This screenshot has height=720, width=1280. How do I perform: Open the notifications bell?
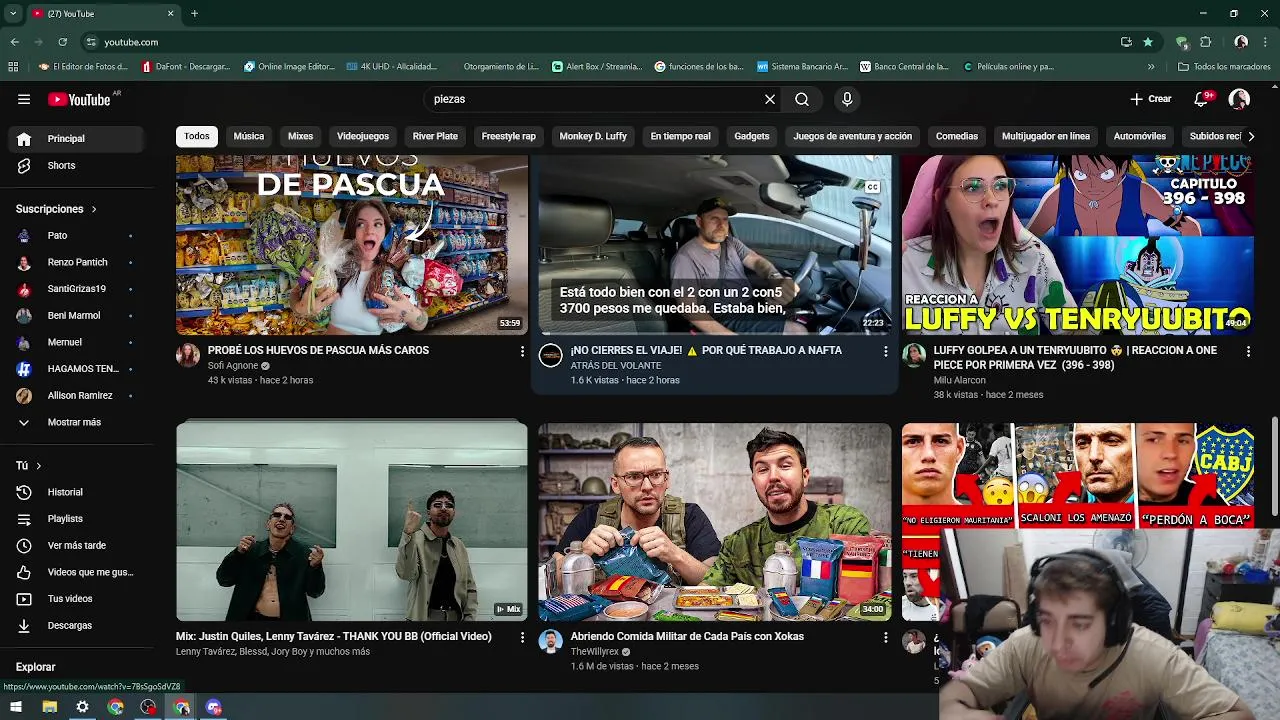click(x=1203, y=99)
